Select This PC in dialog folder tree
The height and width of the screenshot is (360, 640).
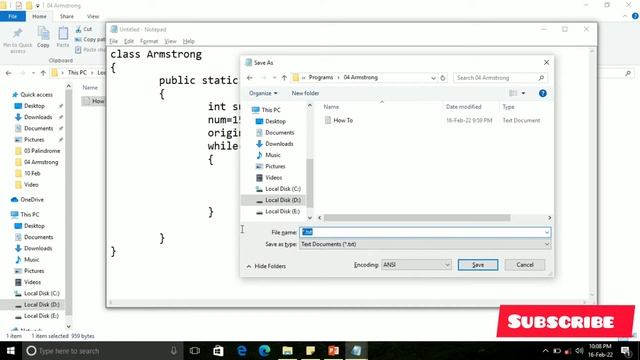click(271, 110)
